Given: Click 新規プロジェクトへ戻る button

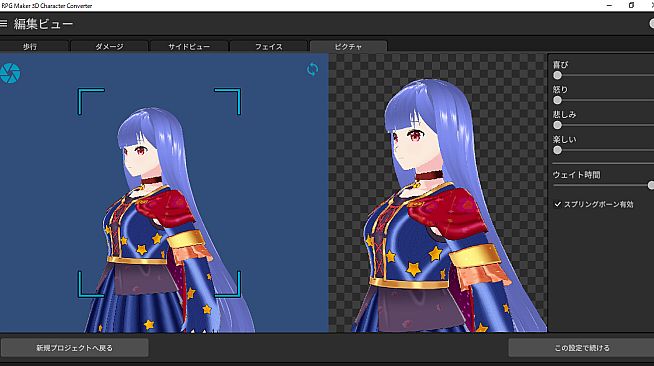Looking at the screenshot, I should pyautogui.click(x=74, y=348).
